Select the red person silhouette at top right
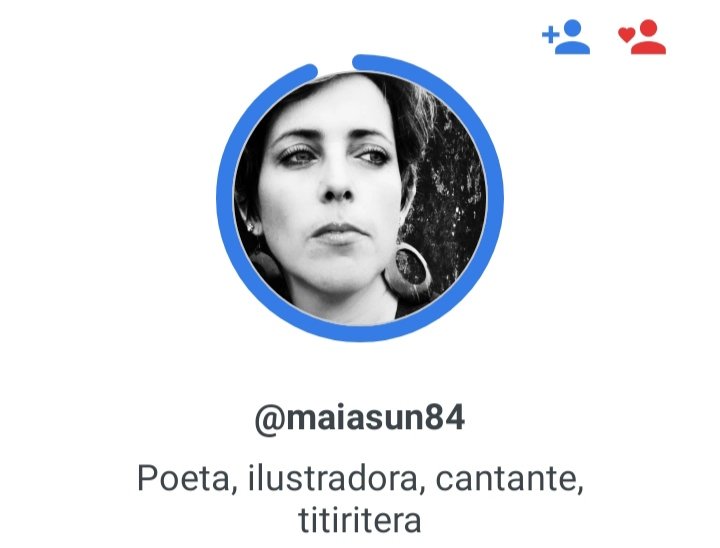 (x=648, y=38)
